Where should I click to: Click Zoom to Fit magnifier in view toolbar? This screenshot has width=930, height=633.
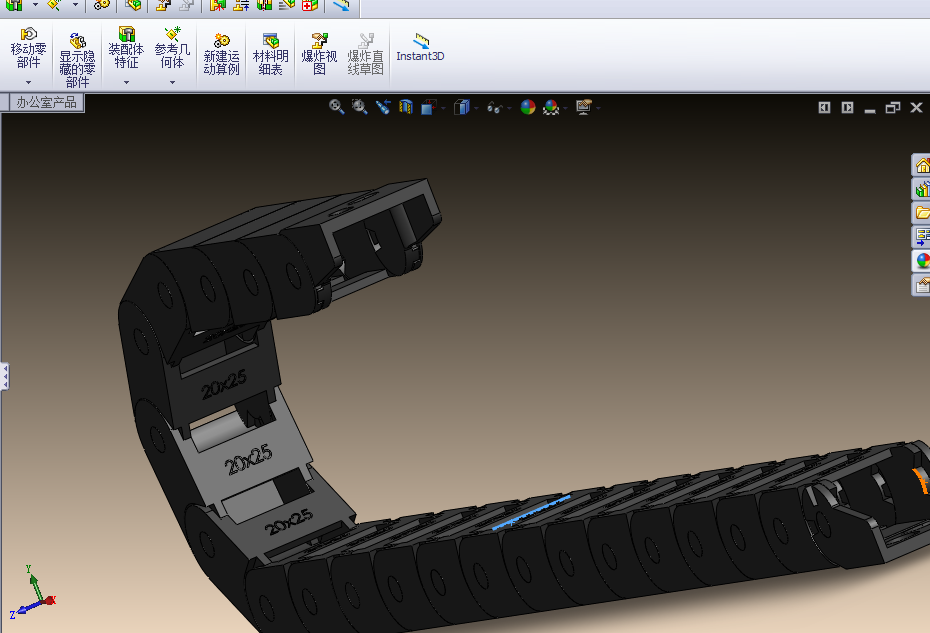[337, 107]
